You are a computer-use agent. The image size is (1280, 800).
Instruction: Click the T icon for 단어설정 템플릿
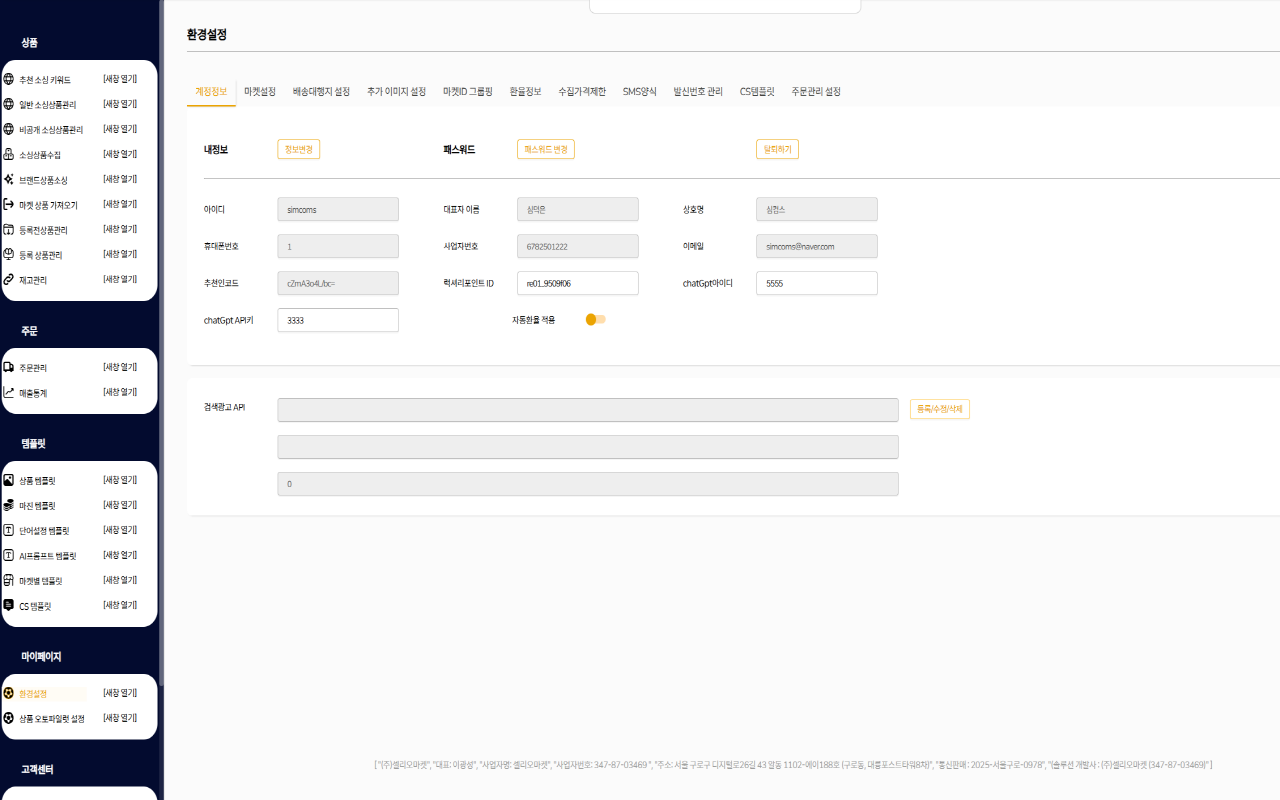(9, 530)
